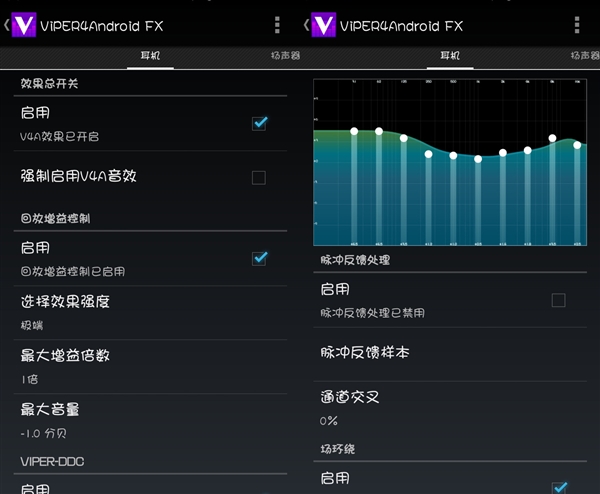The width and height of the screenshot is (600, 494).
Task: Open 最大增益倍数 setting
Action: click(x=150, y=367)
